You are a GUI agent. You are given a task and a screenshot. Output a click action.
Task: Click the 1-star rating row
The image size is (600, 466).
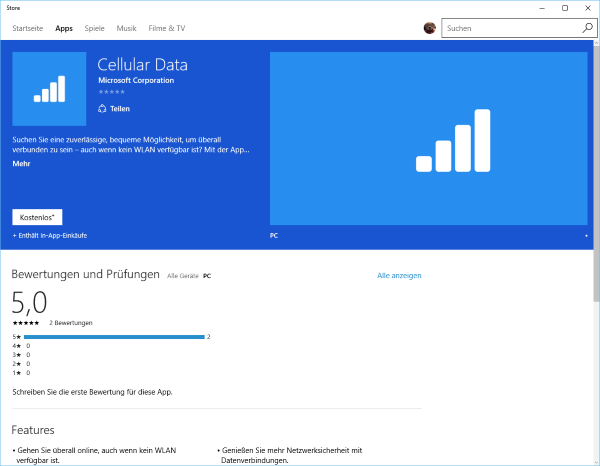pos(21,373)
